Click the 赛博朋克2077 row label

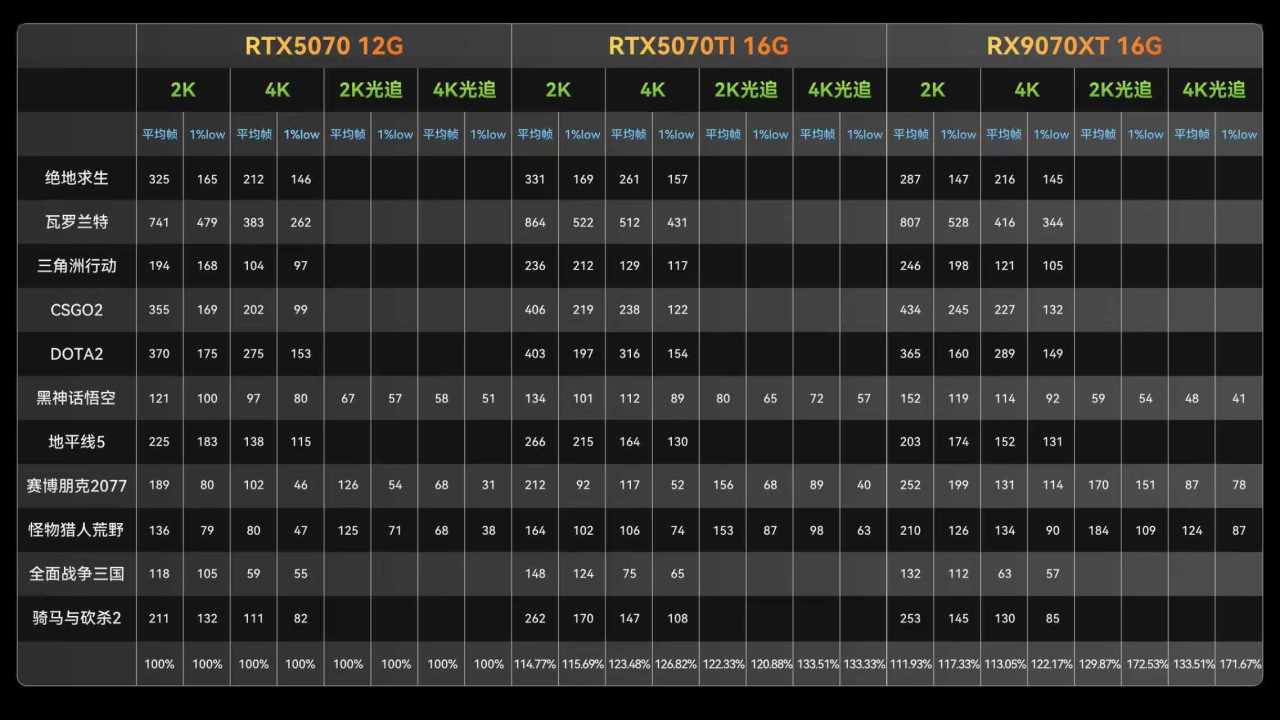[x=77, y=486]
